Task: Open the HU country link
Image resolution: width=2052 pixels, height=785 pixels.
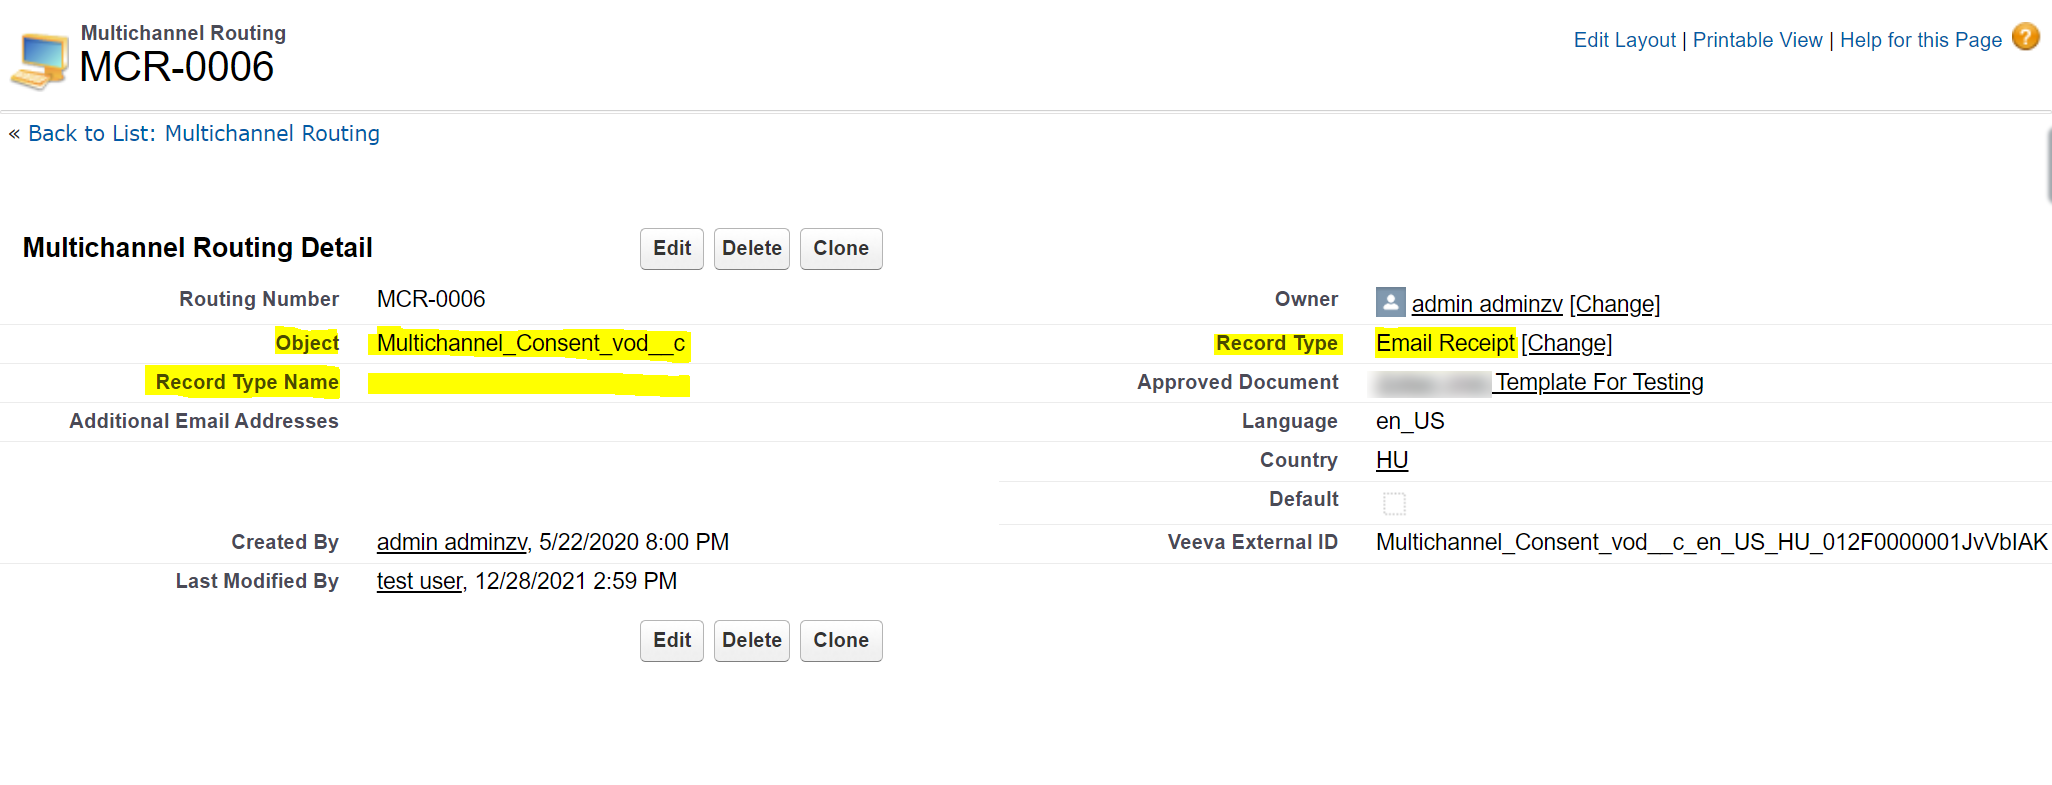Action: (1392, 461)
